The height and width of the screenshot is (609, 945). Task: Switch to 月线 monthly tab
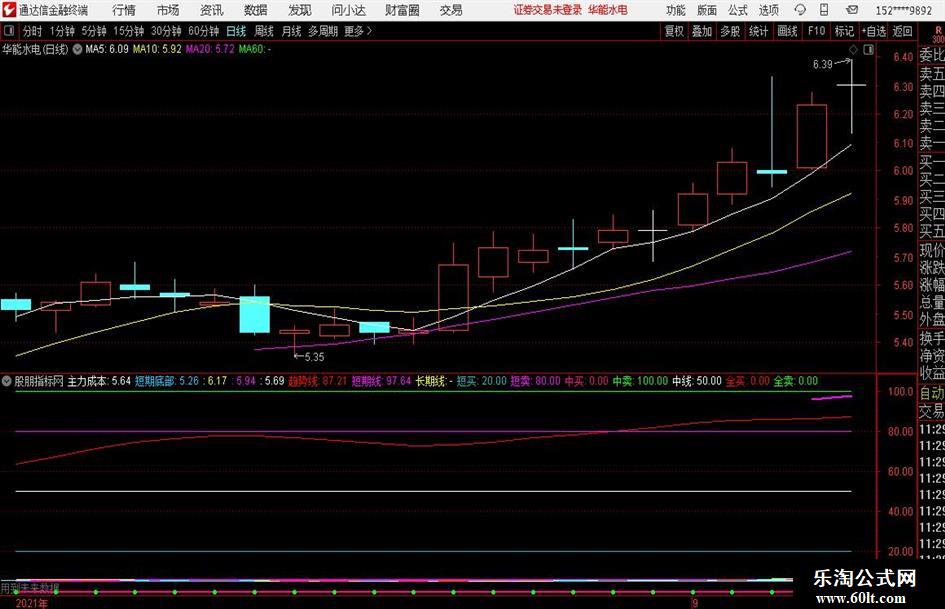coord(292,31)
